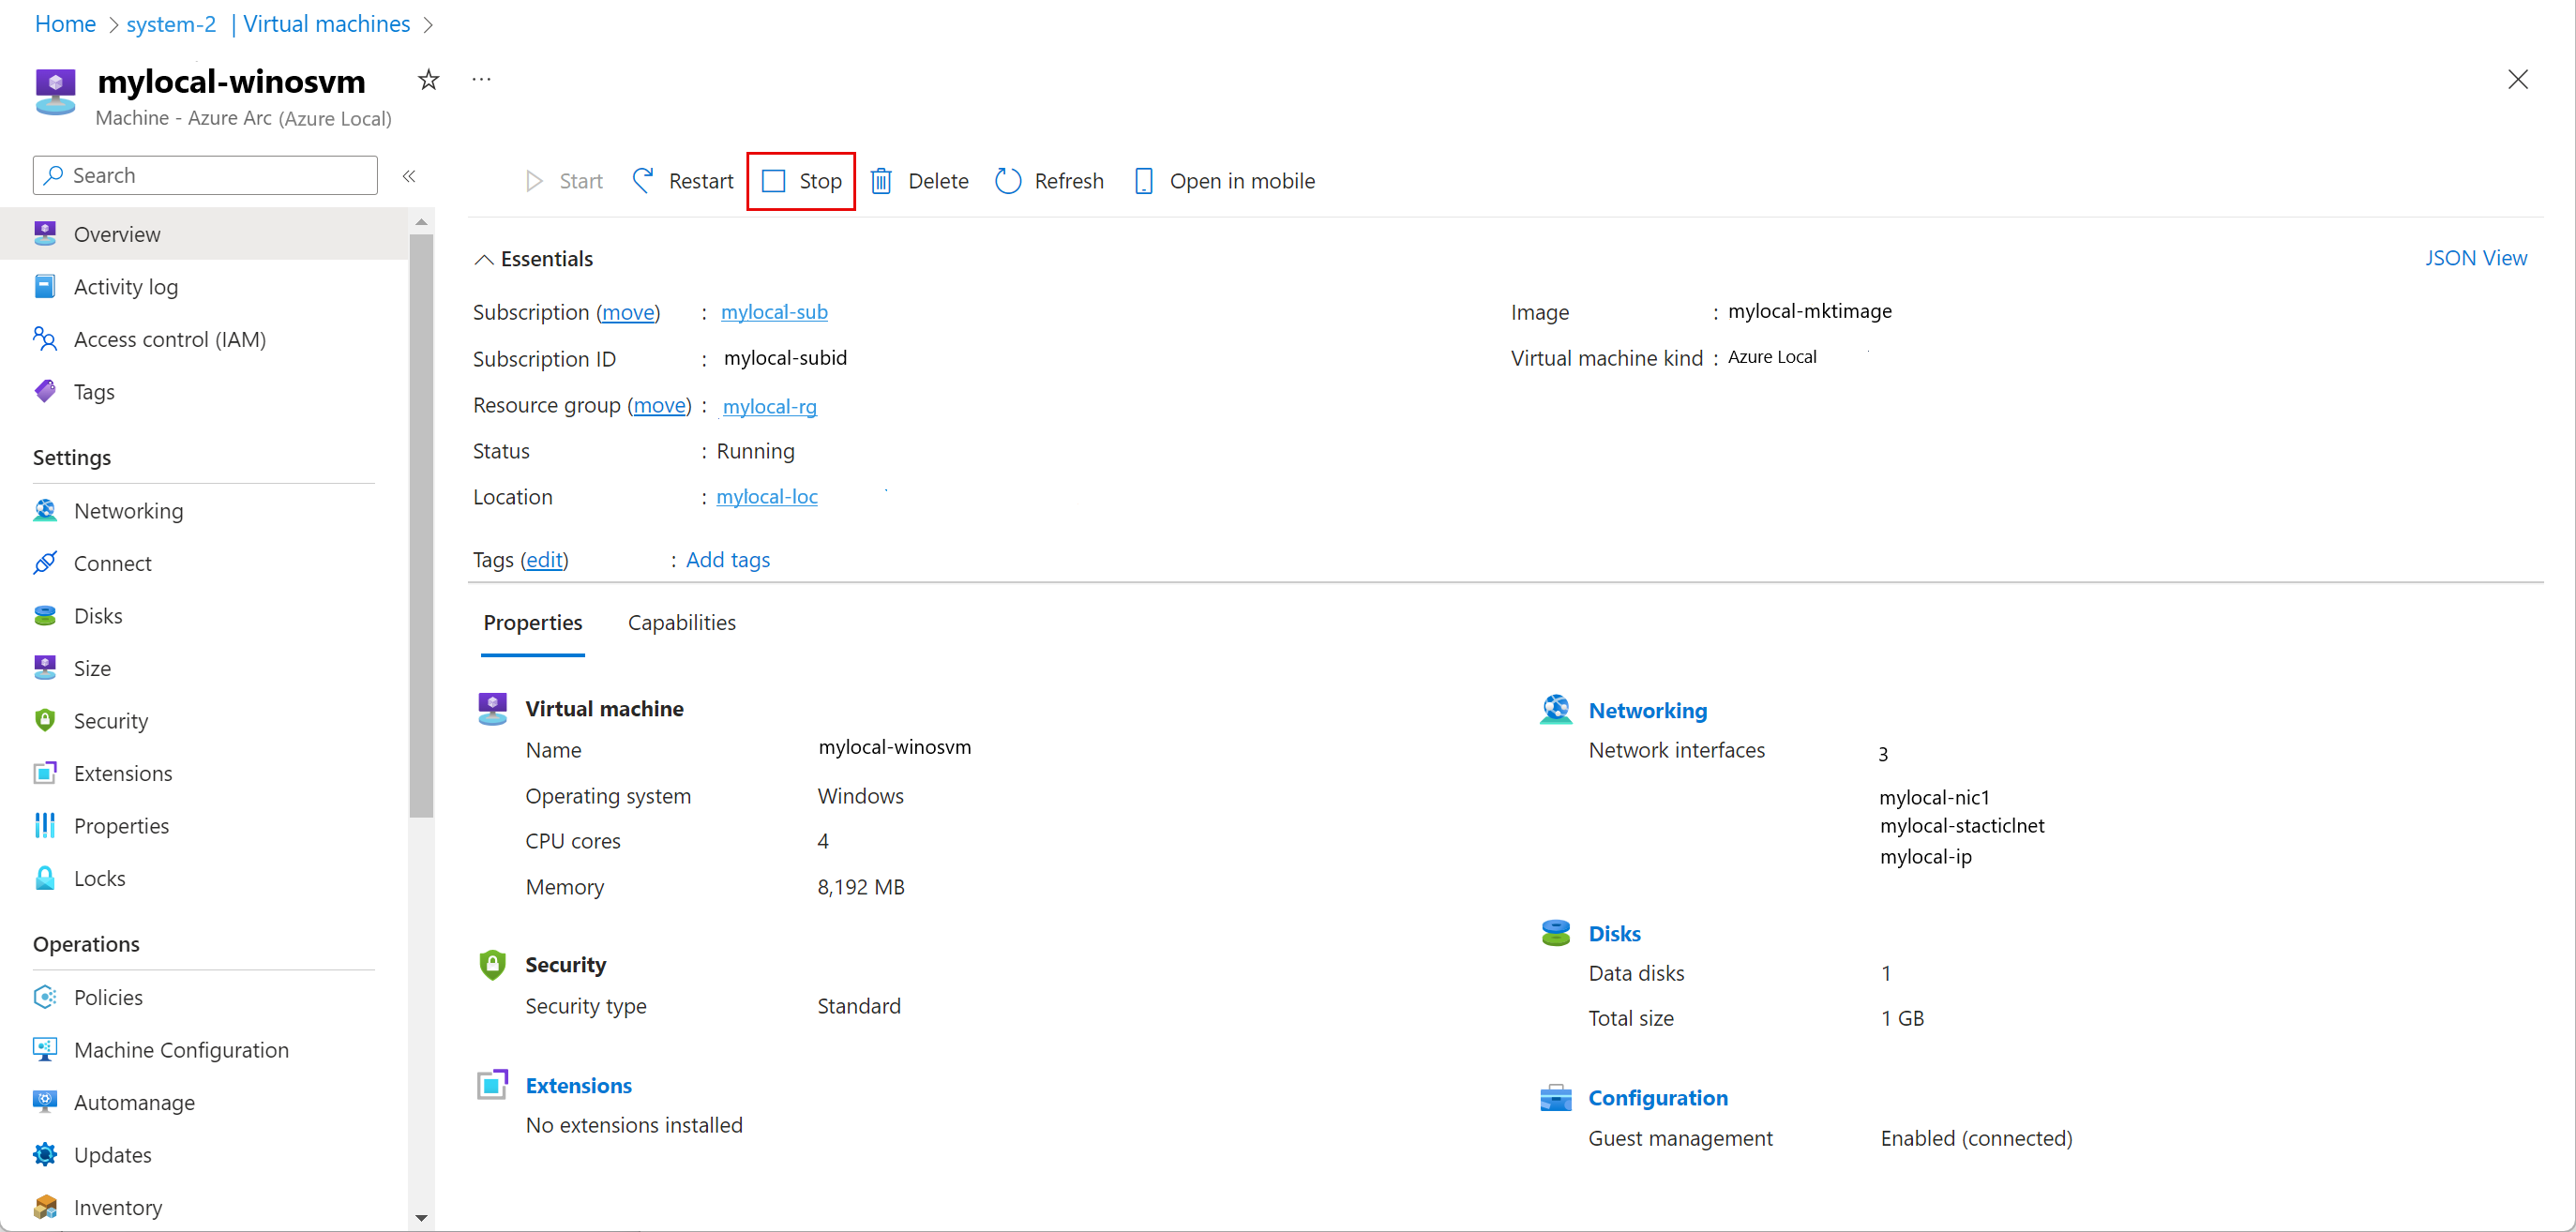This screenshot has height=1232, width=2576.
Task: Click the Running status value
Action: (755, 451)
